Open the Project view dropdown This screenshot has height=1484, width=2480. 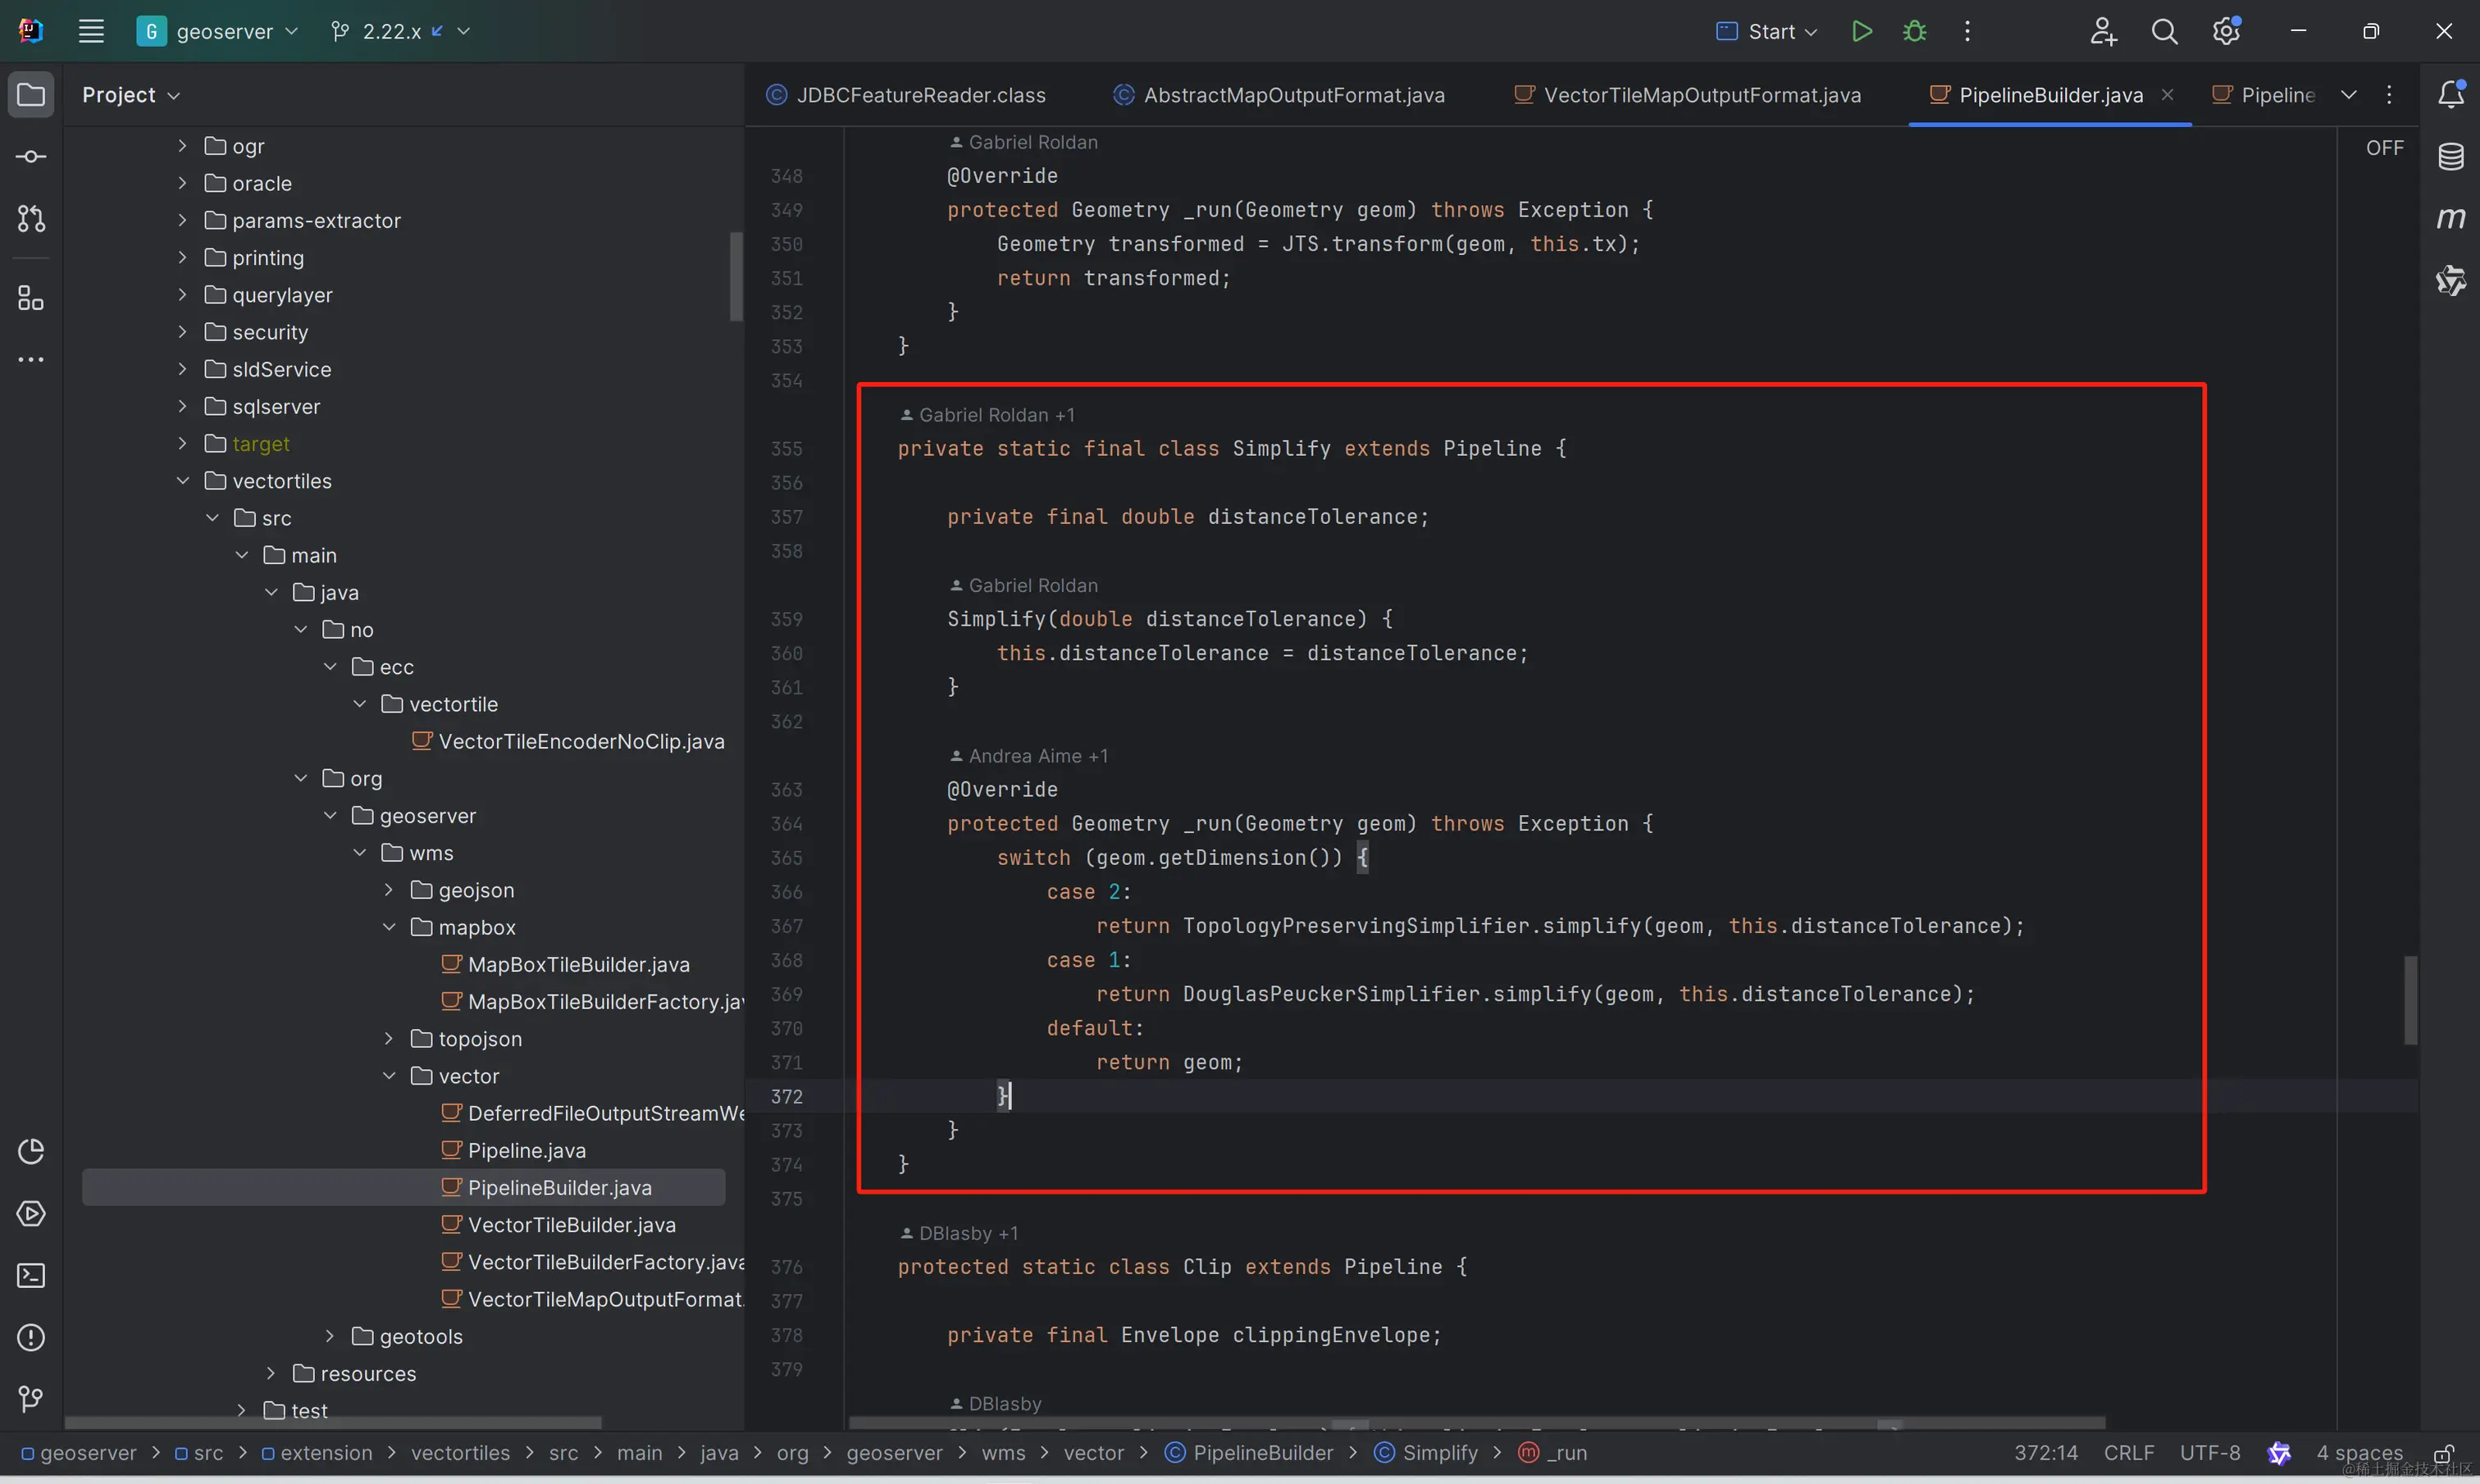pos(131,95)
